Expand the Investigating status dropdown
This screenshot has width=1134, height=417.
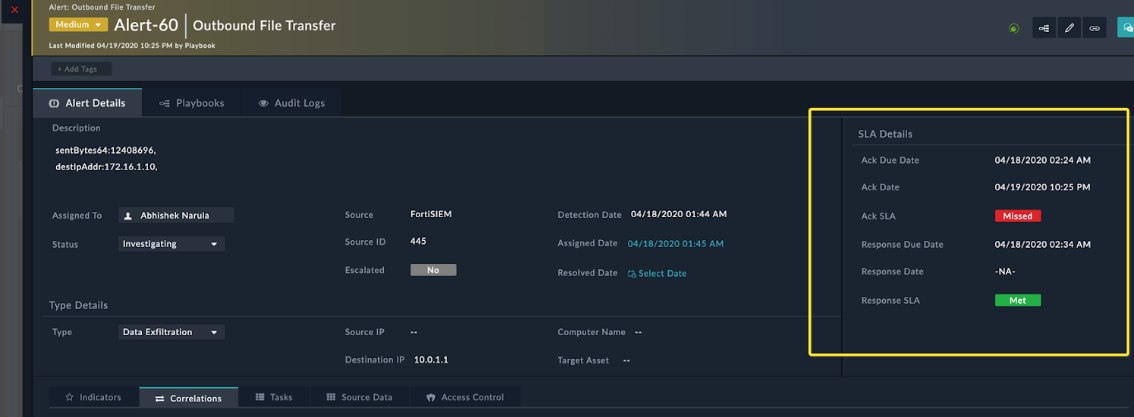click(x=171, y=244)
